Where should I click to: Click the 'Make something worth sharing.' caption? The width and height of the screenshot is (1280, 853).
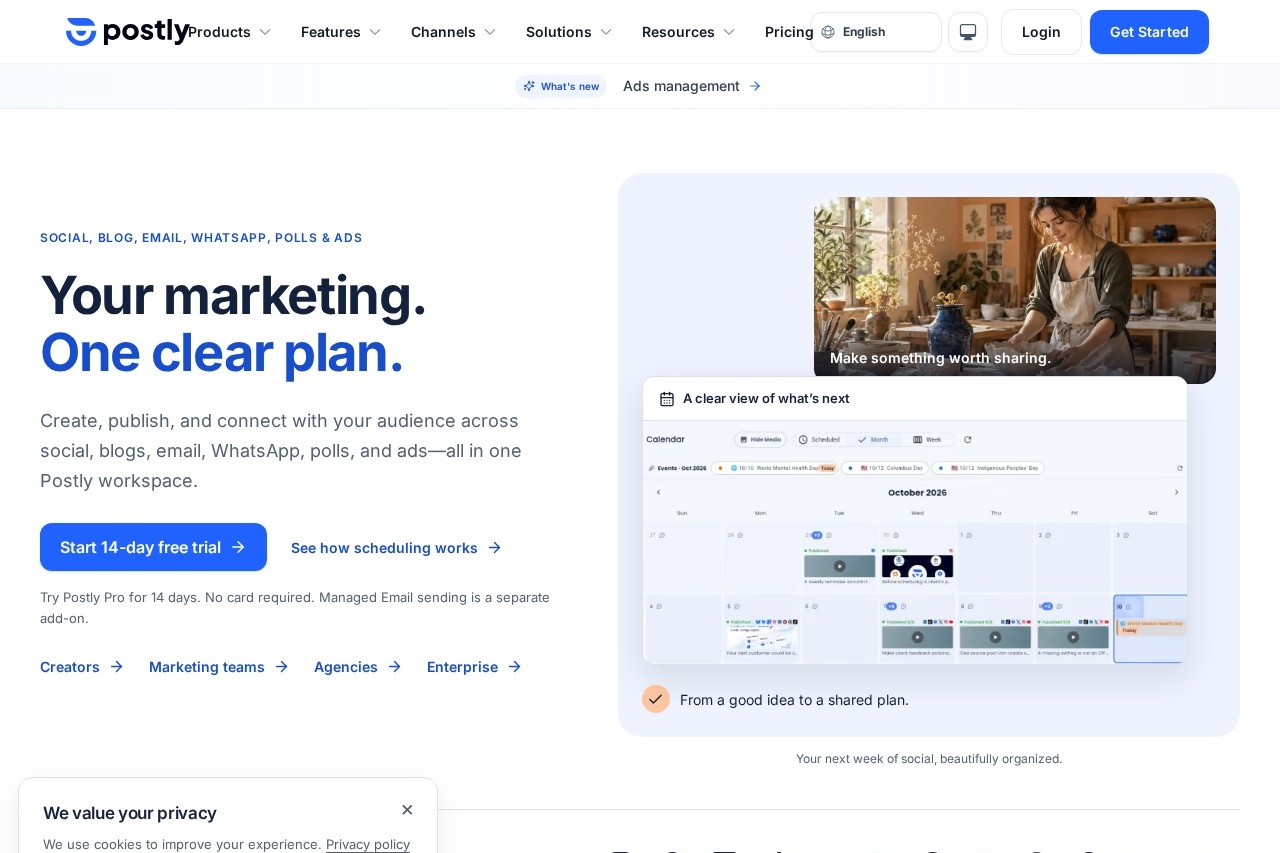[940, 358]
